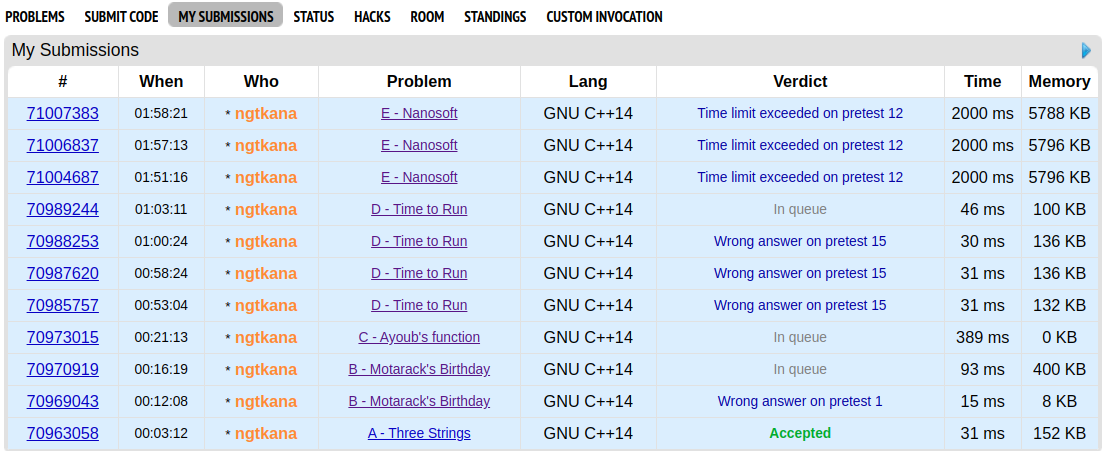1102x451 pixels.
Task: Switch to the Submit Code tab
Action: click(x=121, y=16)
